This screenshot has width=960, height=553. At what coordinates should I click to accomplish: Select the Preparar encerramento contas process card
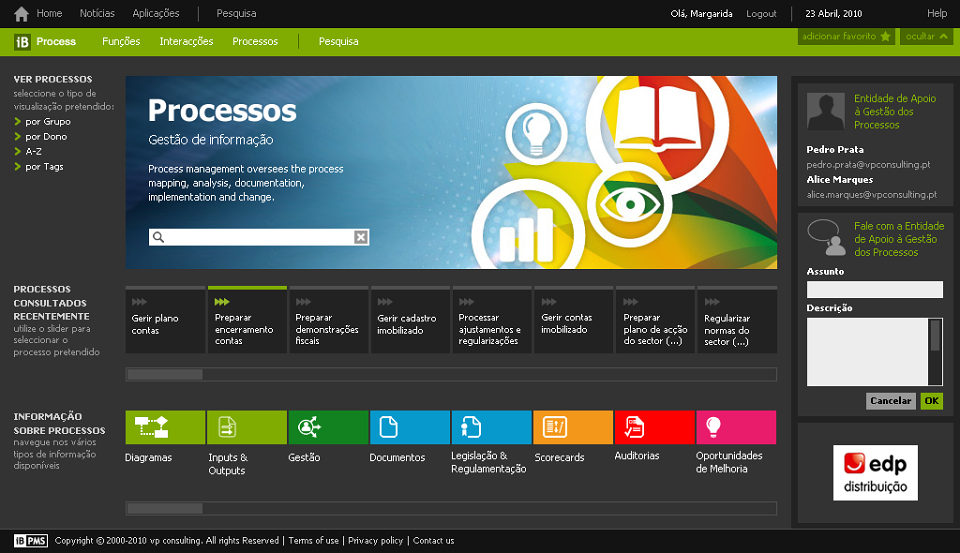(247, 320)
